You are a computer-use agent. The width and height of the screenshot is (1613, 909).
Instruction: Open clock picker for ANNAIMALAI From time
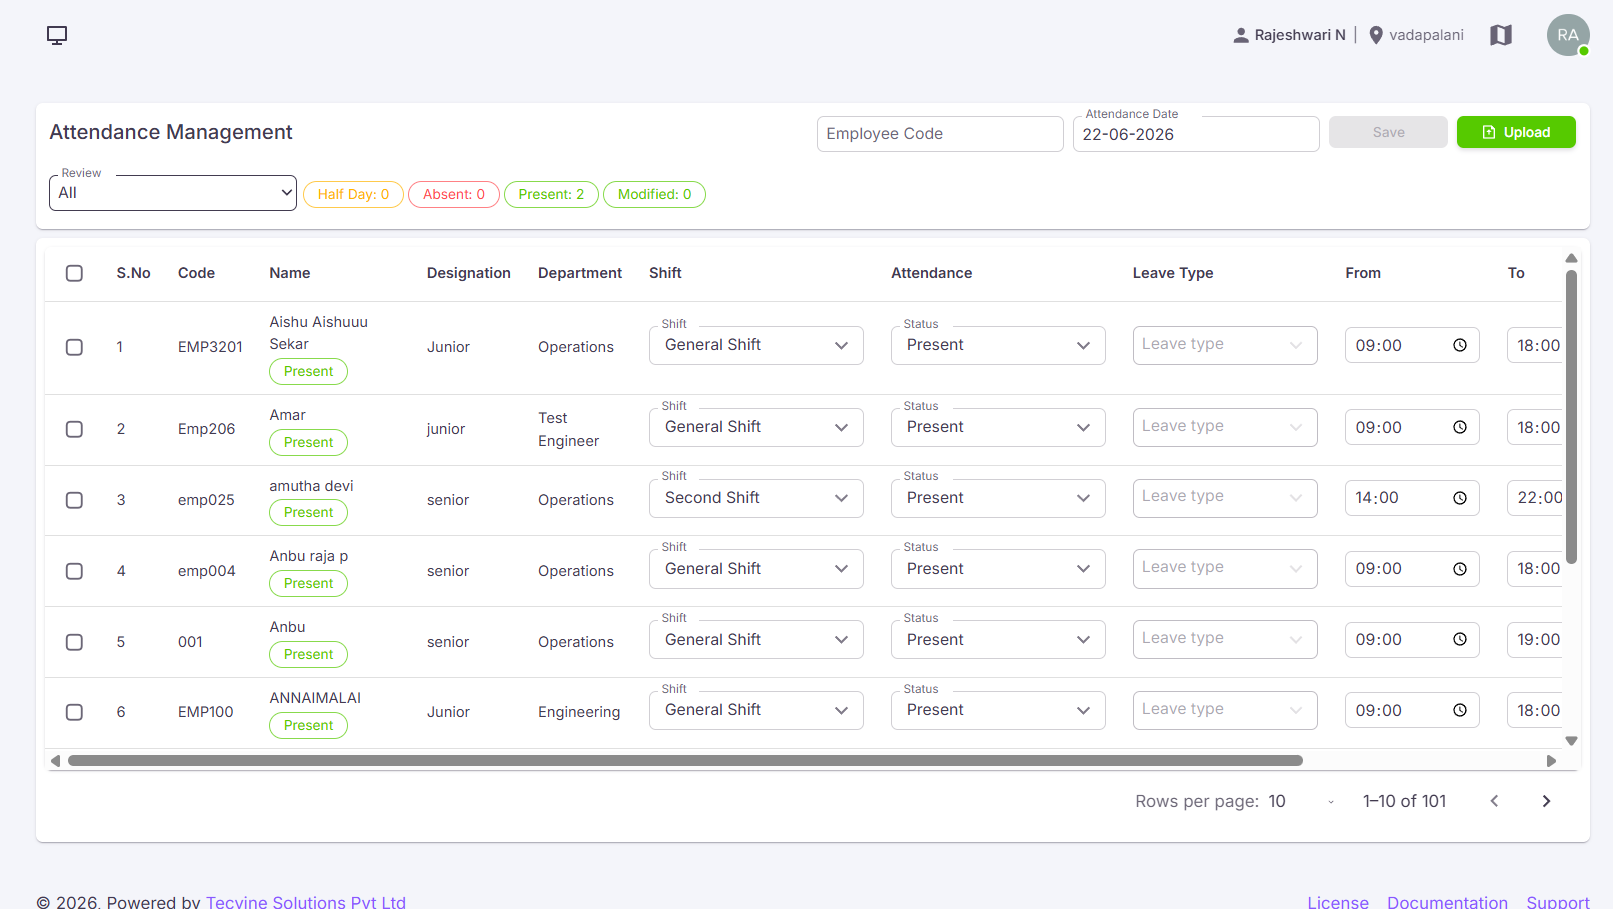click(x=1460, y=710)
